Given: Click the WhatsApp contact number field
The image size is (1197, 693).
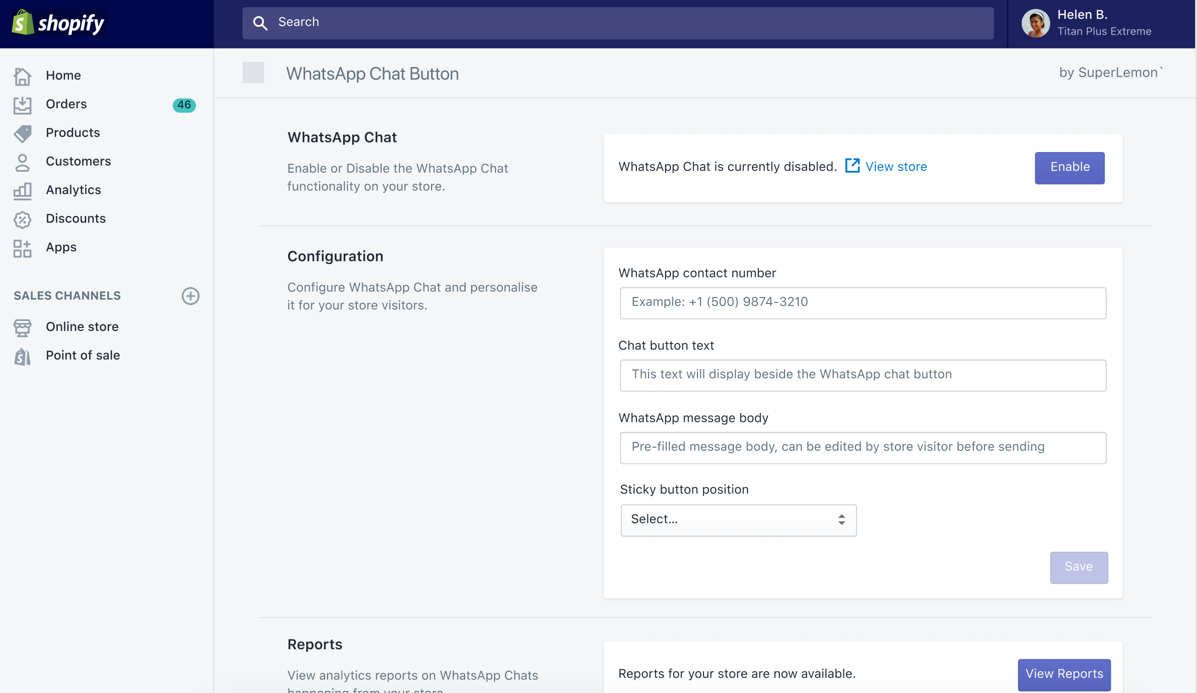Looking at the screenshot, I should coord(863,303).
